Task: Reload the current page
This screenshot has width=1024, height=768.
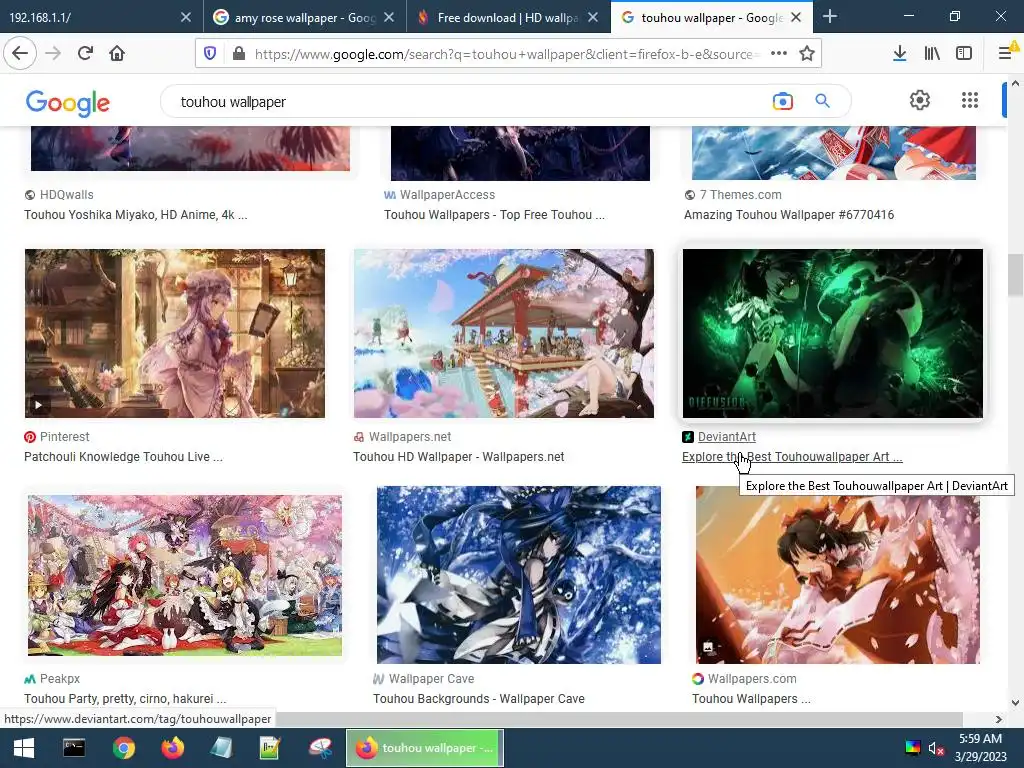Action: click(x=85, y=54)
